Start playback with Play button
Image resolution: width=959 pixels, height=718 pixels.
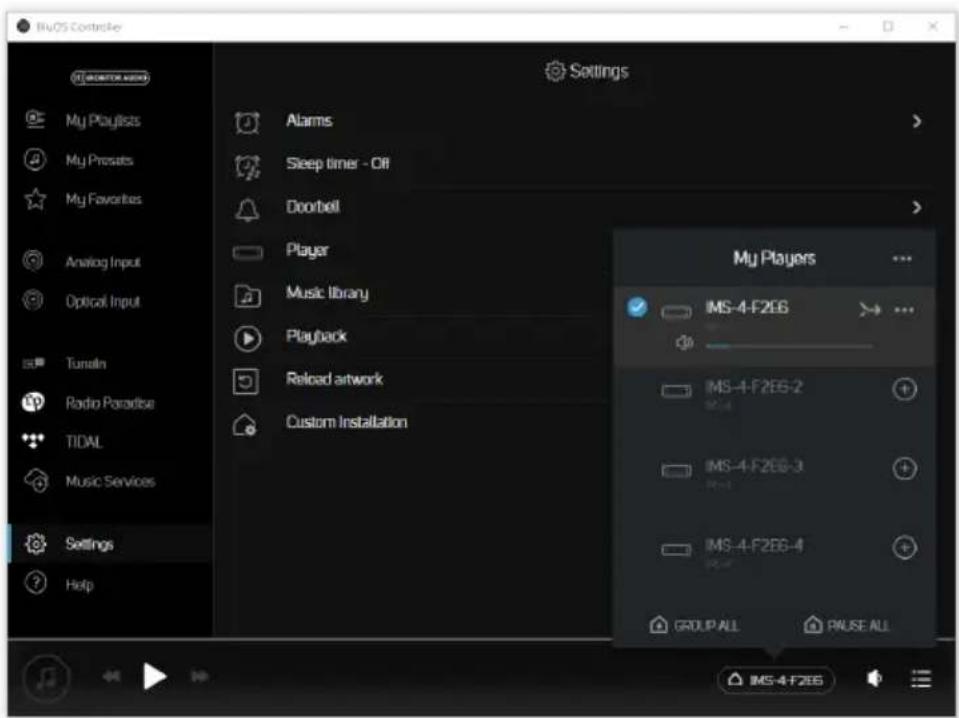tap(154, 676)
